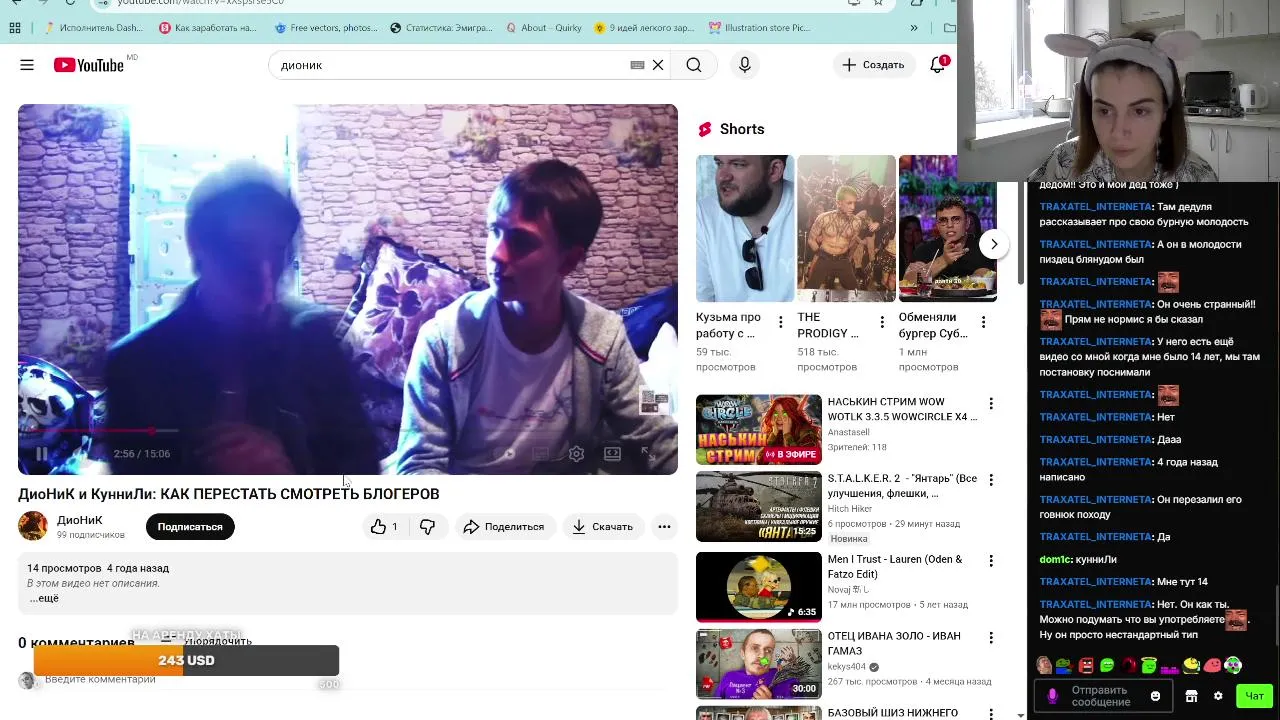Clear the search query with the X

[658, 65]
